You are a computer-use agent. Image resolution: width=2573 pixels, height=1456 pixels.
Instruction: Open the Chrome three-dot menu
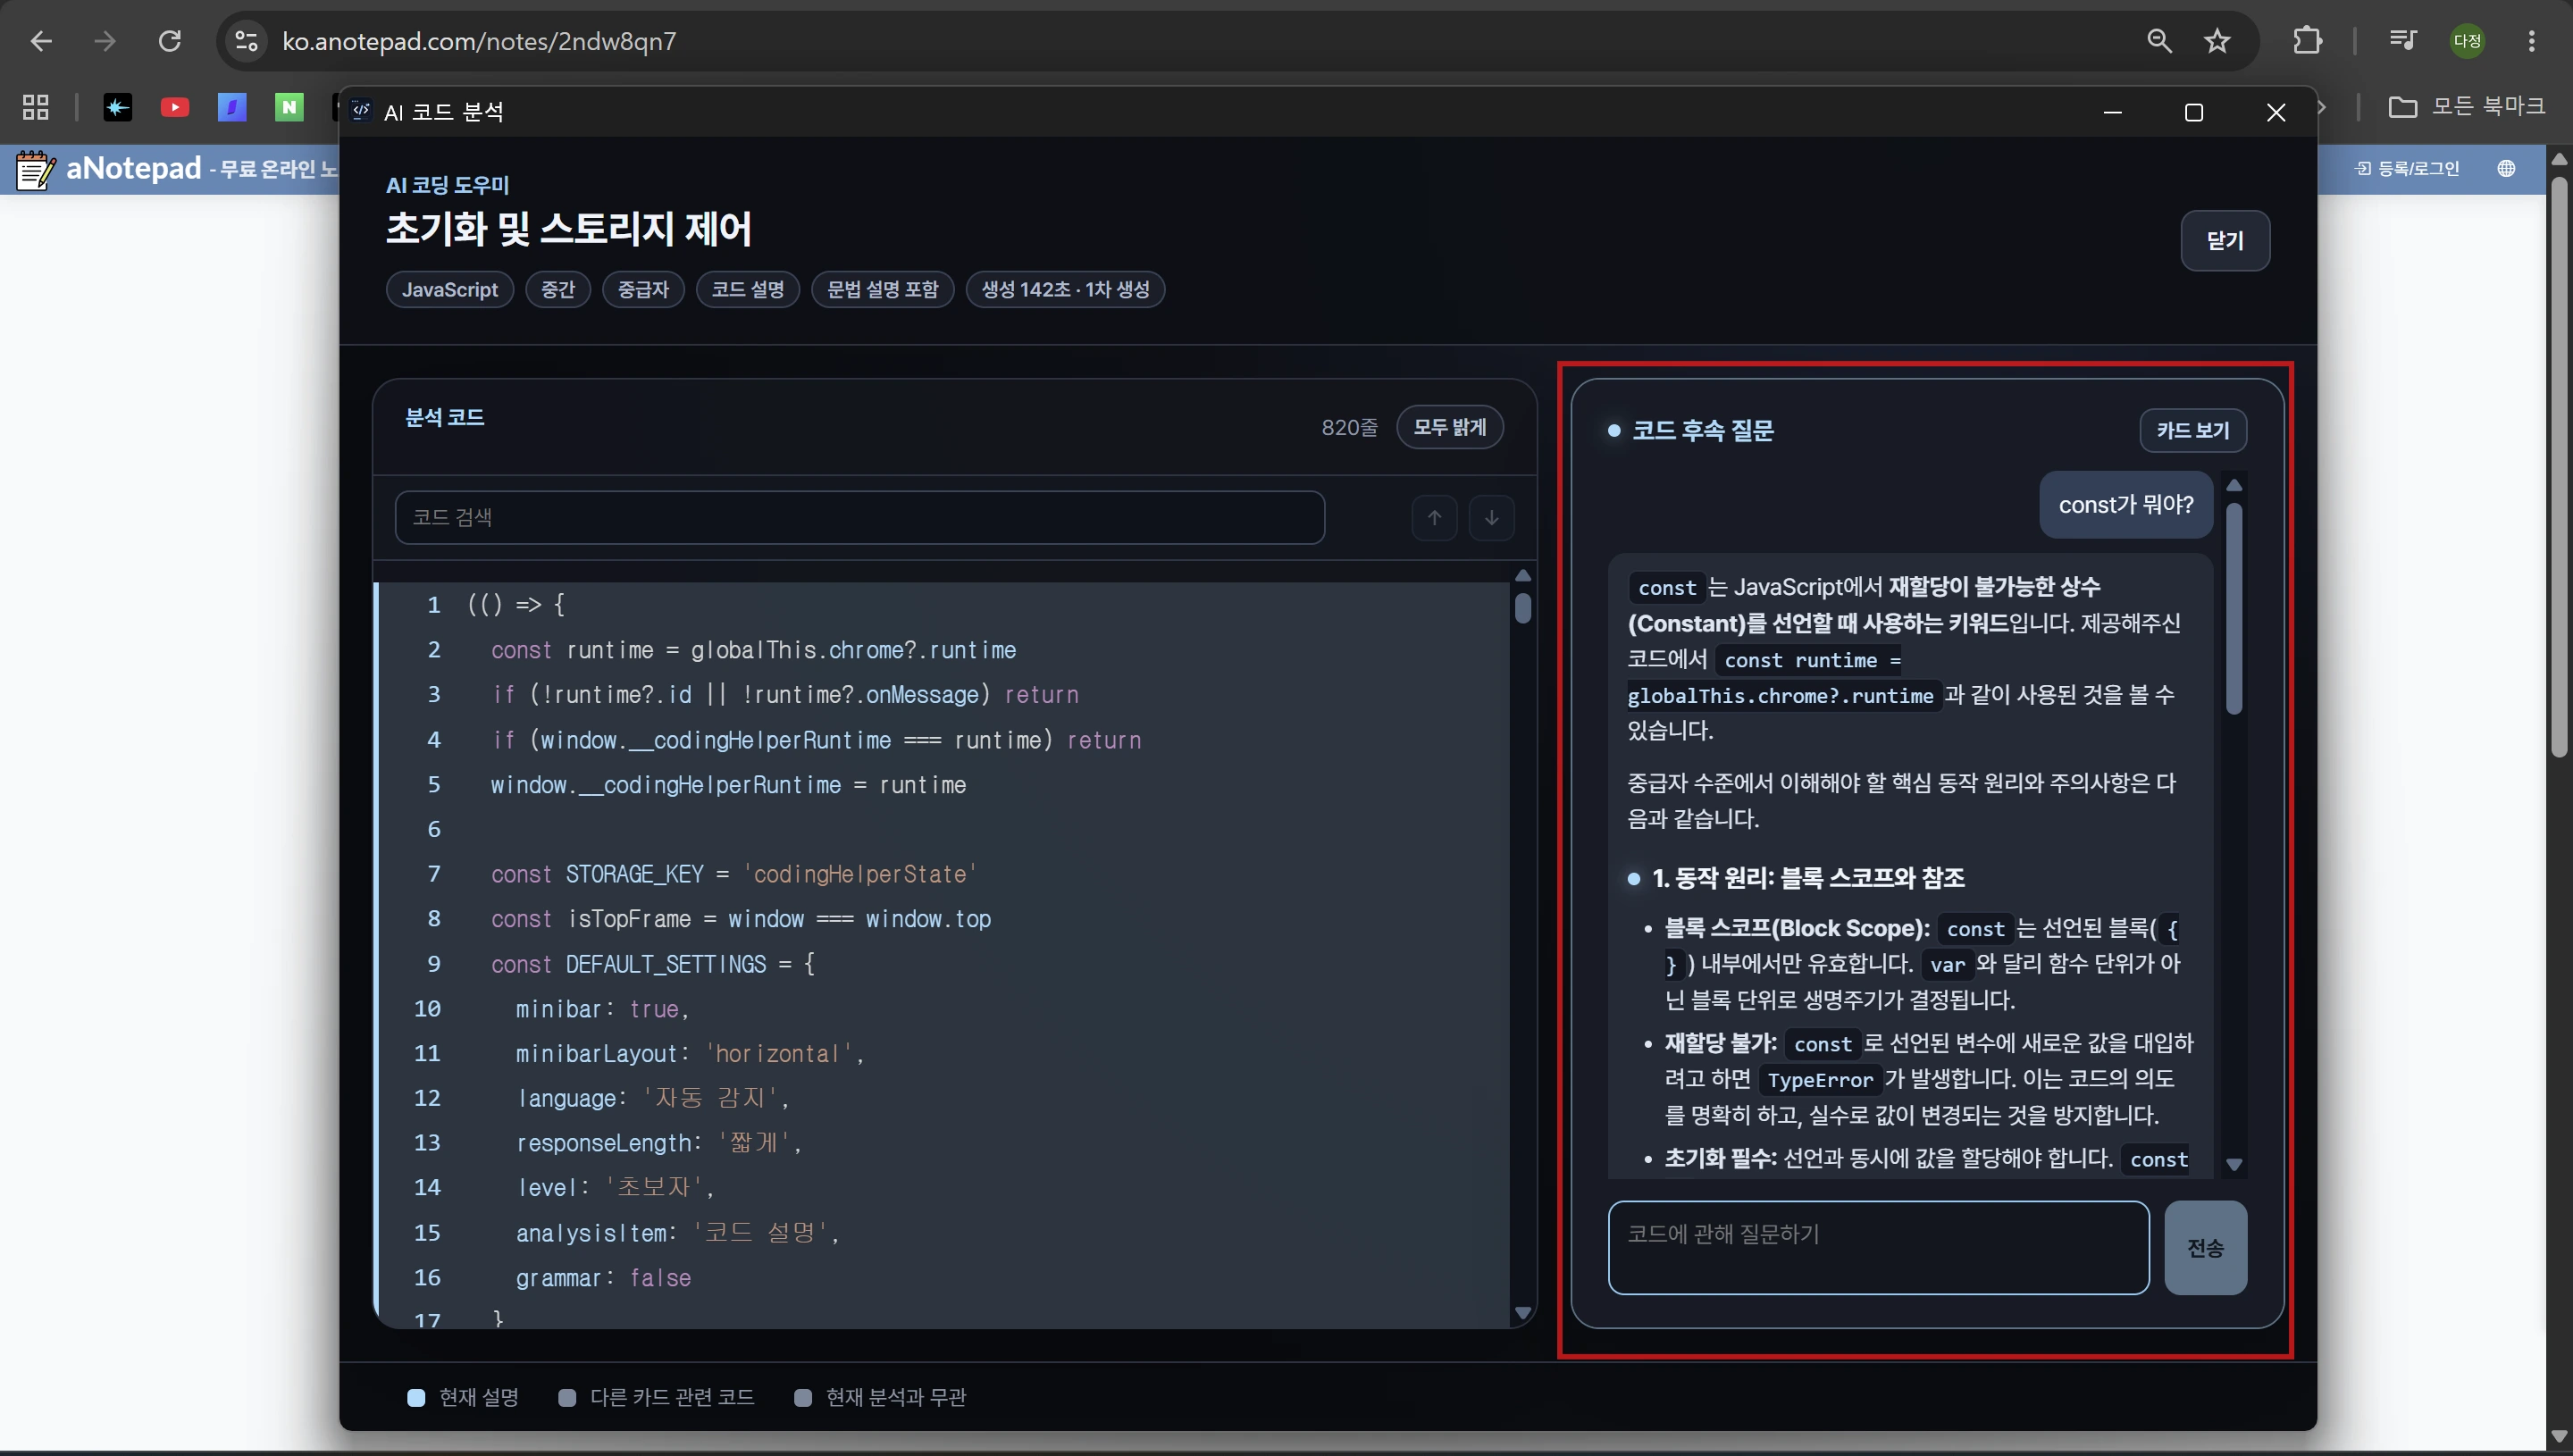tap(2531, 41)
